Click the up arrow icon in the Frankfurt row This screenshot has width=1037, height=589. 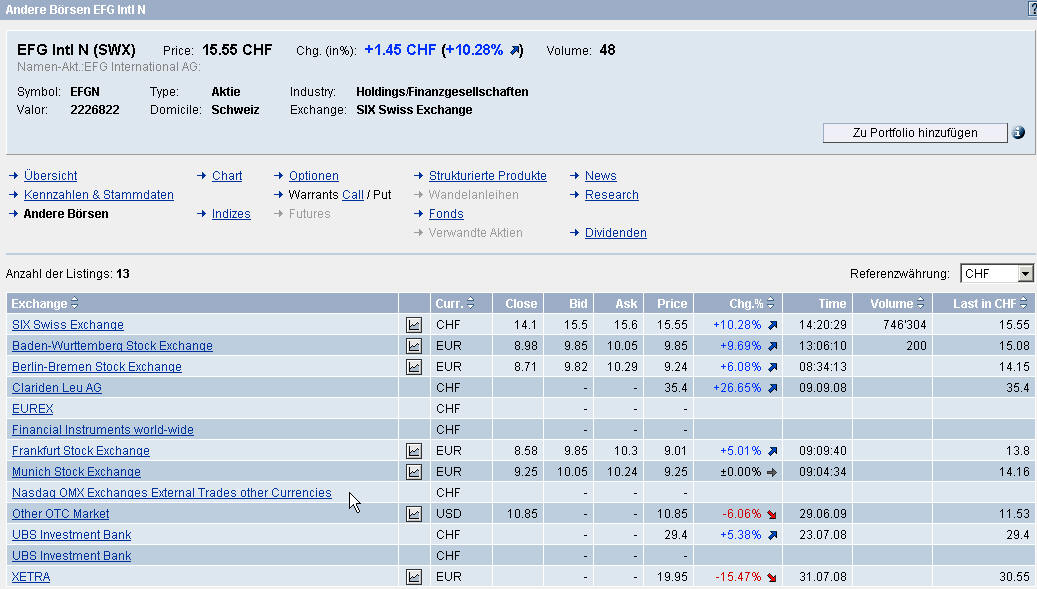772,451
